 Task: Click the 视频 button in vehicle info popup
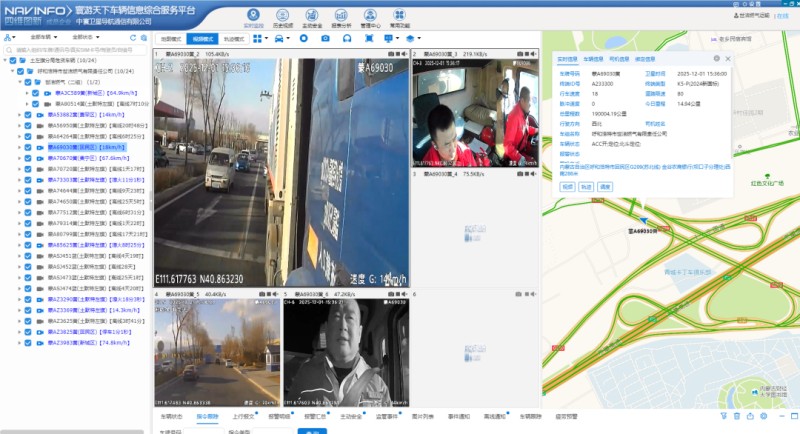pyautogui.click(x=566, y=186)
